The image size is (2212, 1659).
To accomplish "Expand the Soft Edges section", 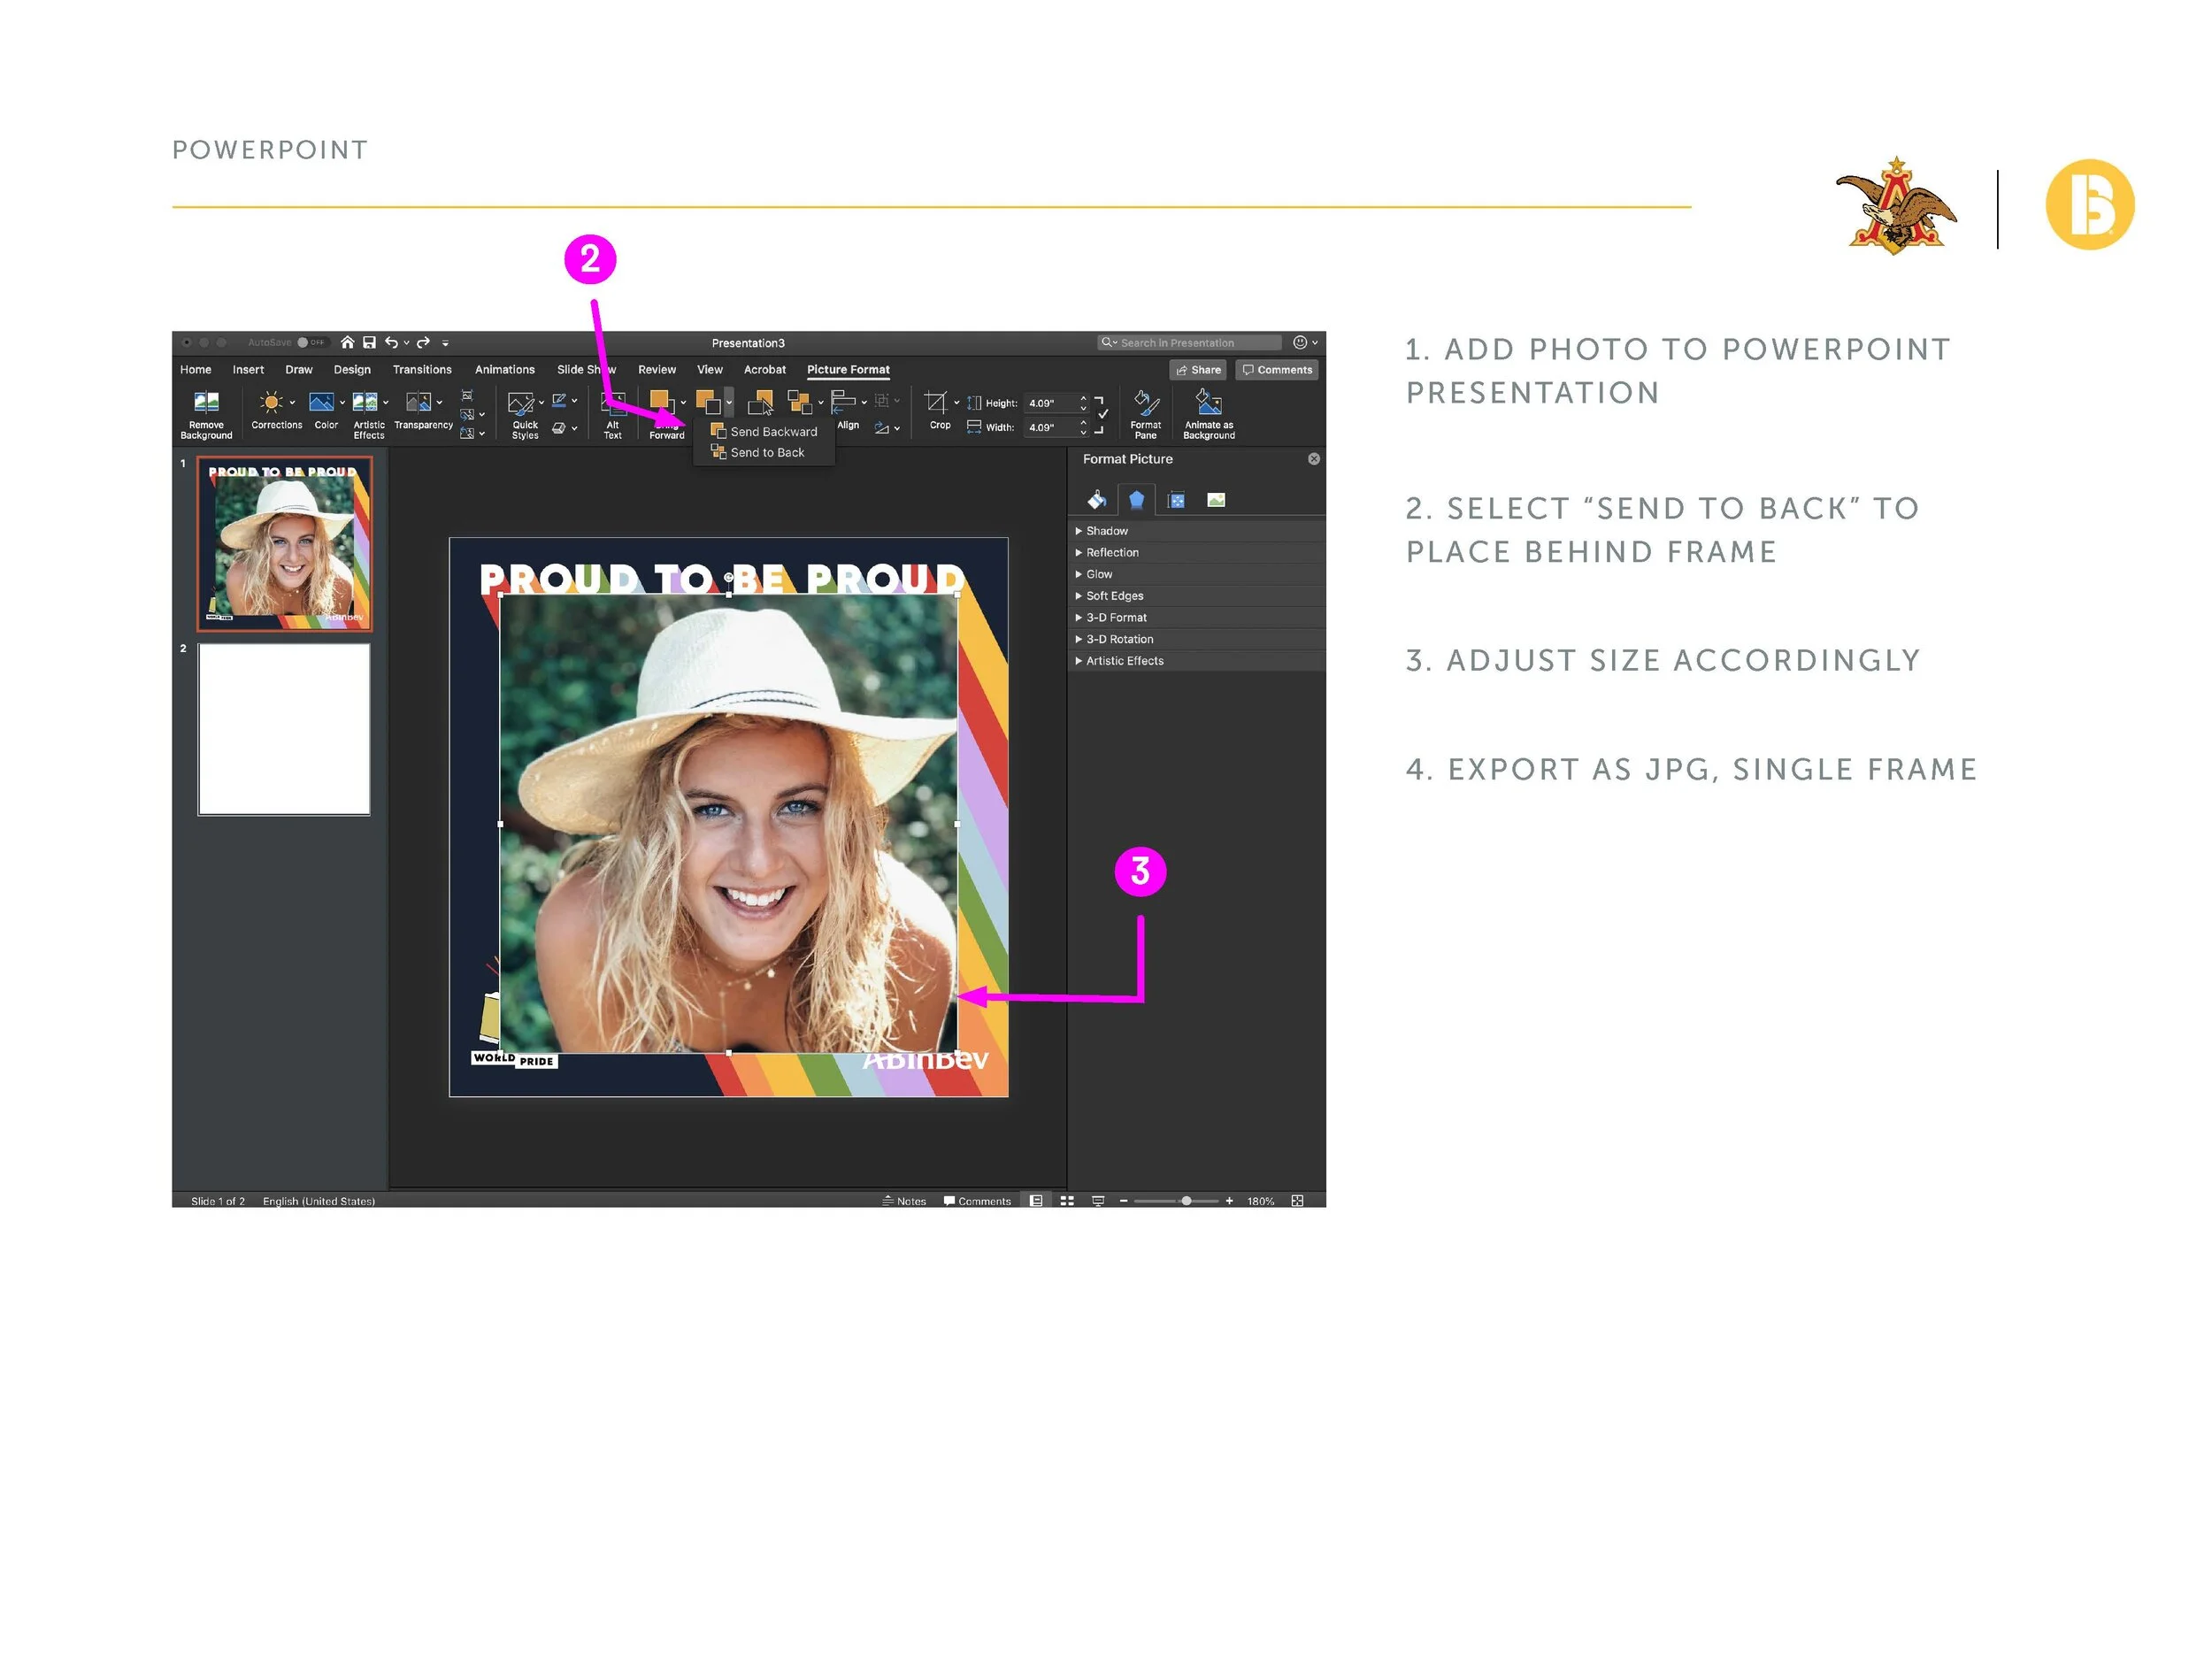I will (1114, 596).
